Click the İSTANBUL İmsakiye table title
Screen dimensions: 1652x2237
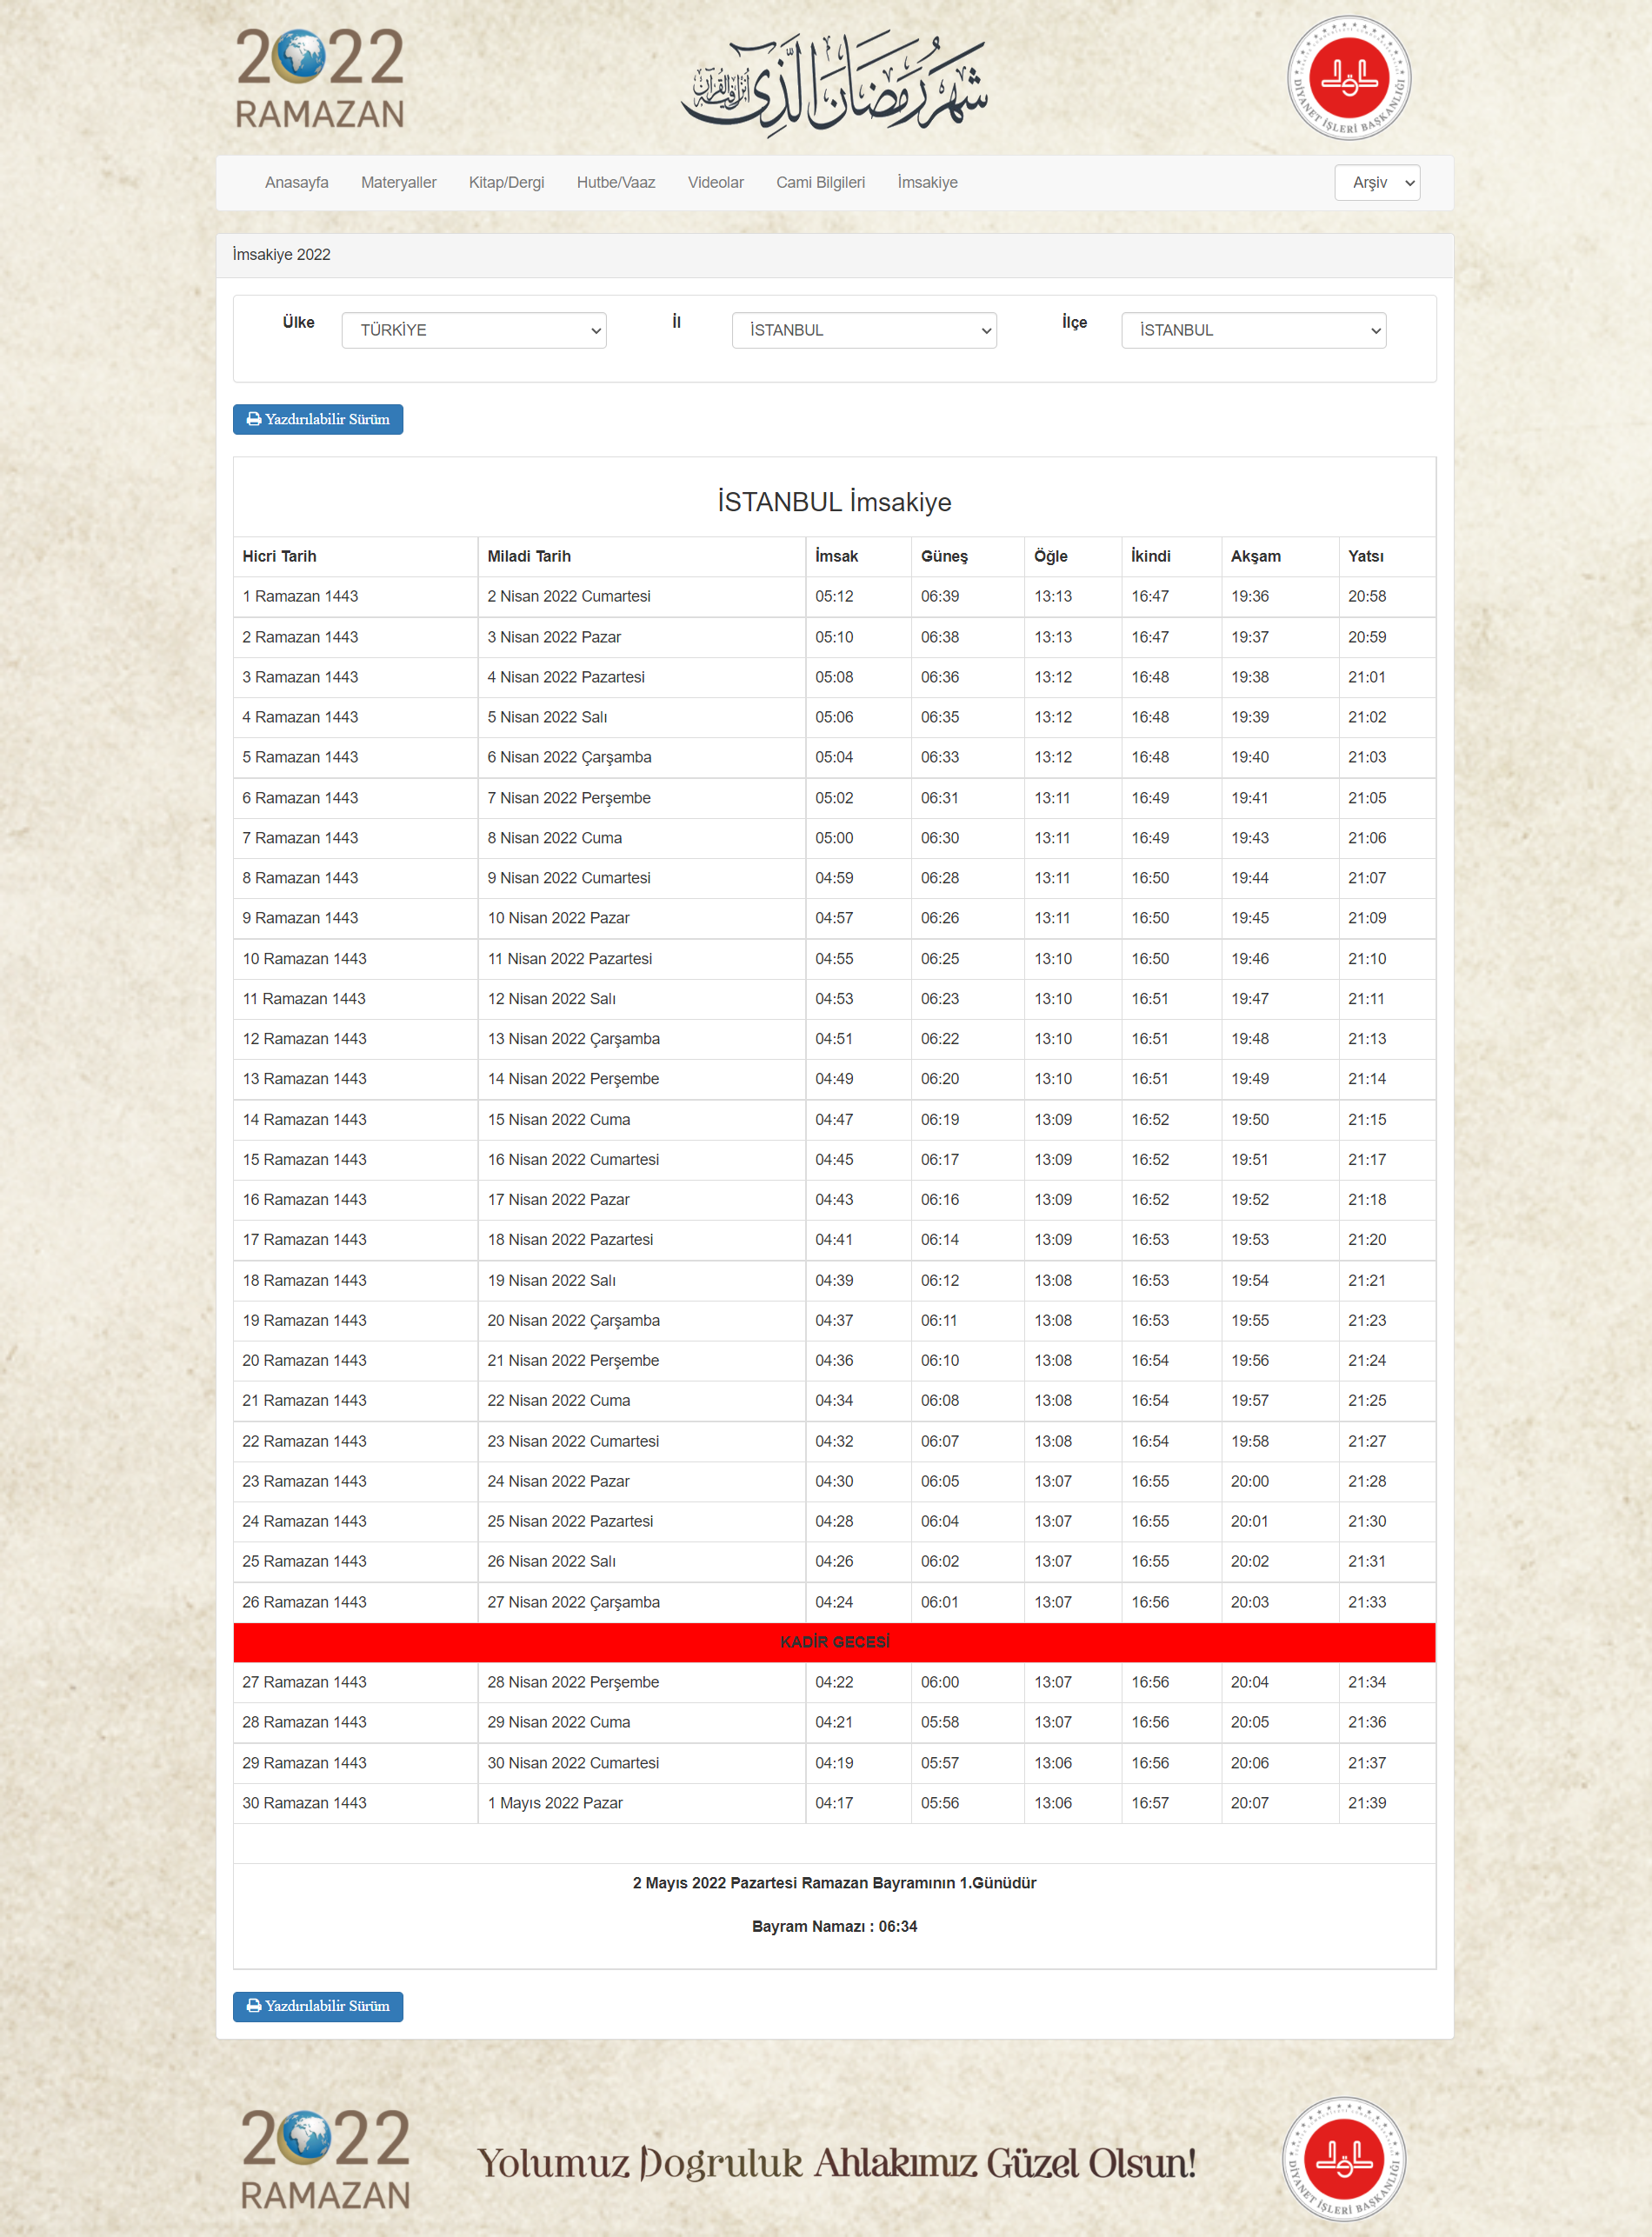pos(834,501)
